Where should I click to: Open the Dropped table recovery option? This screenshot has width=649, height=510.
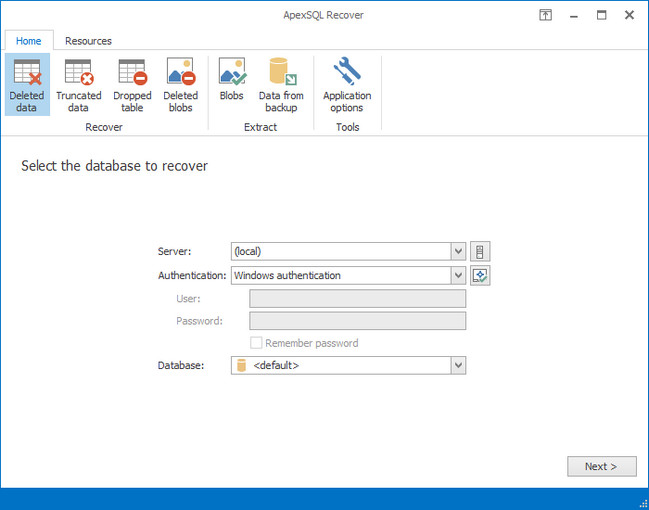pos(132,85)
